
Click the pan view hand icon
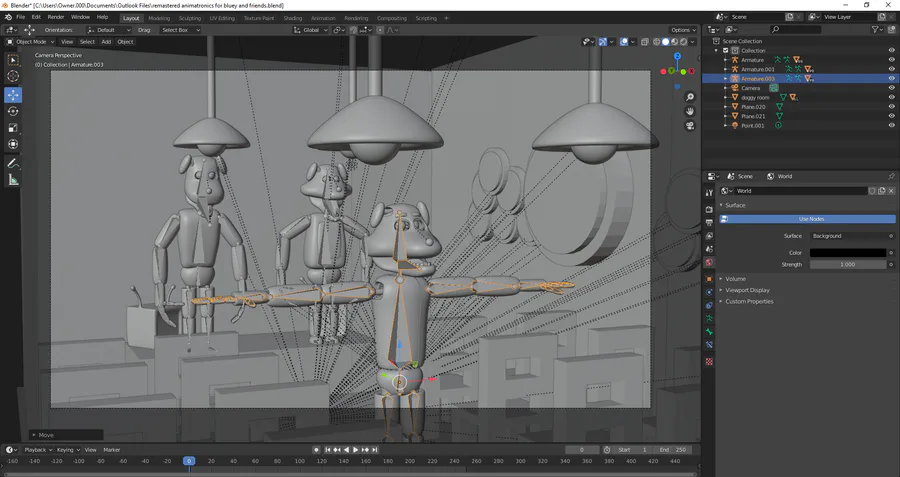690,111
